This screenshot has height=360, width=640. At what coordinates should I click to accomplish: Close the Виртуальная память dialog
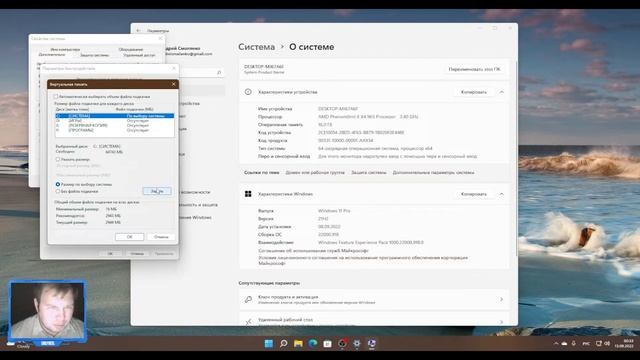click(173, 84)
